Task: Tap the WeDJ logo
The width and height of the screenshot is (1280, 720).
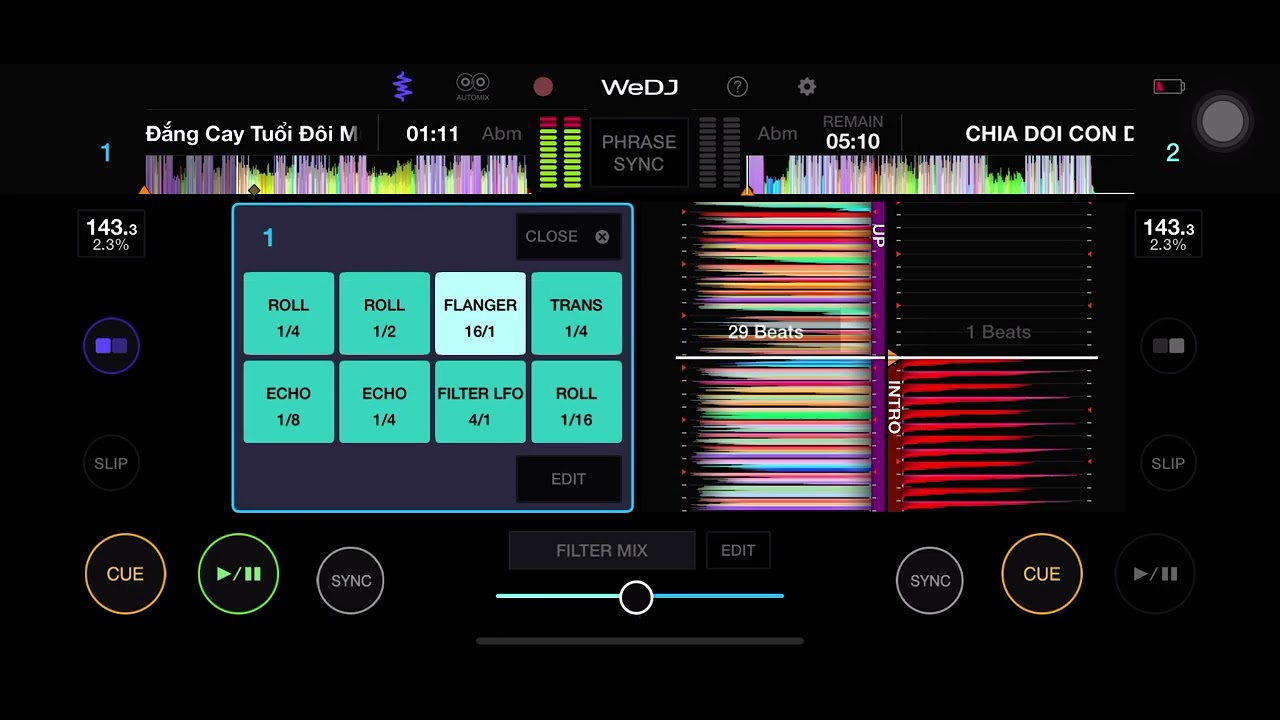Action: (x=640, y=87)
